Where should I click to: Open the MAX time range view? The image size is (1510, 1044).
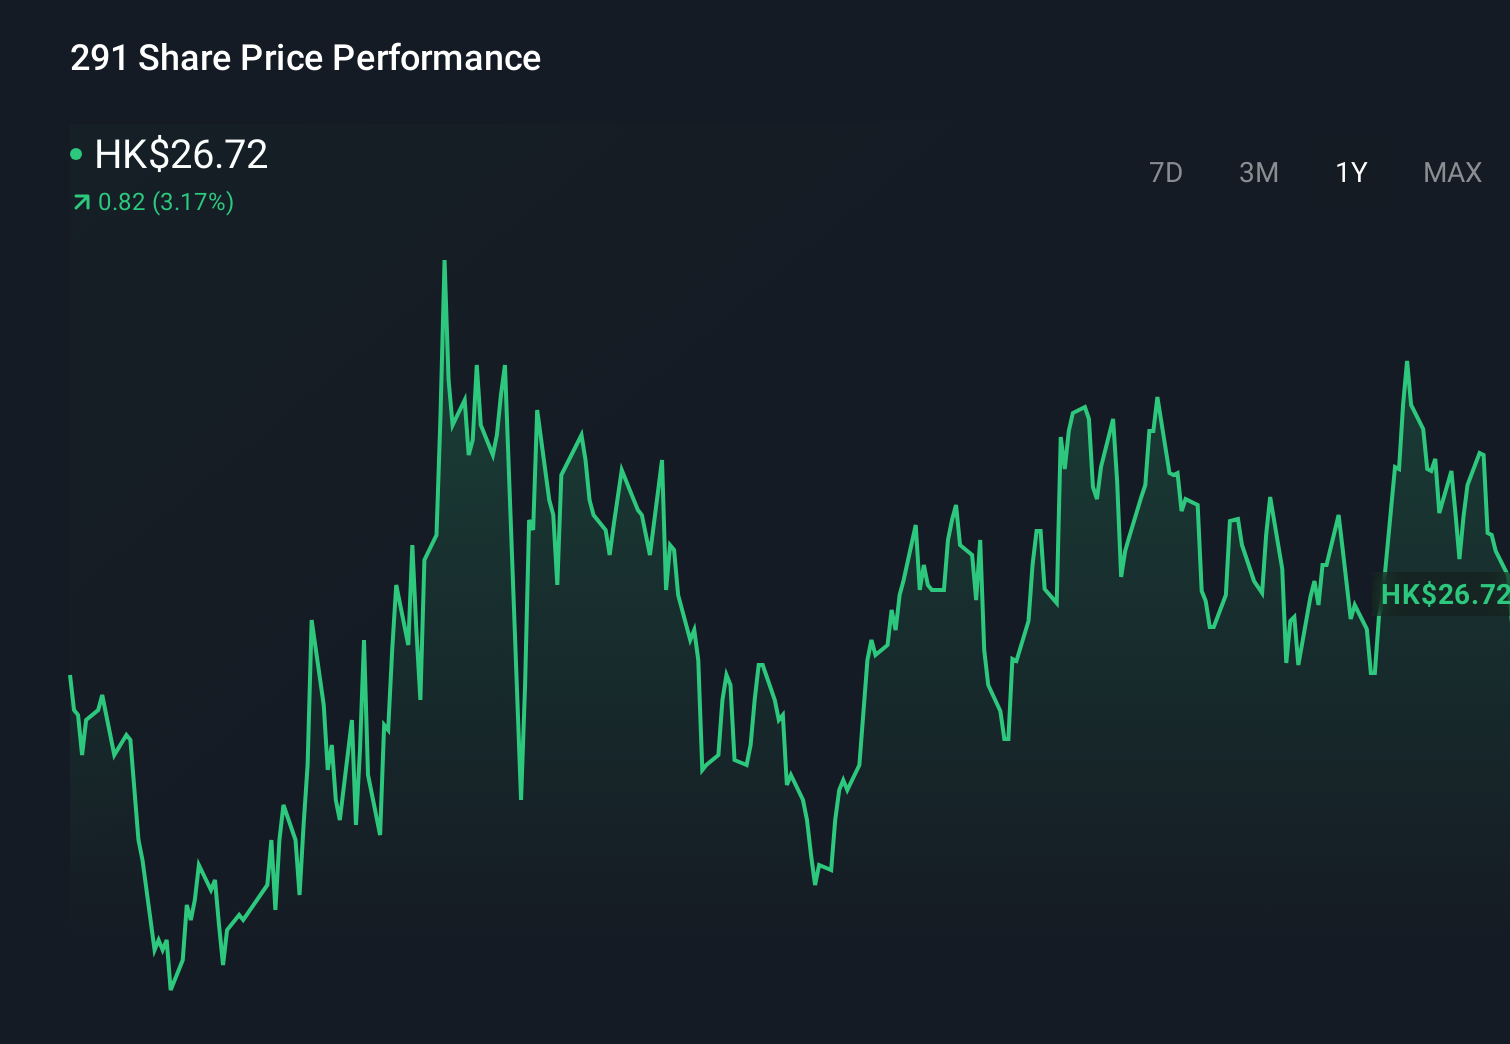1451,172
